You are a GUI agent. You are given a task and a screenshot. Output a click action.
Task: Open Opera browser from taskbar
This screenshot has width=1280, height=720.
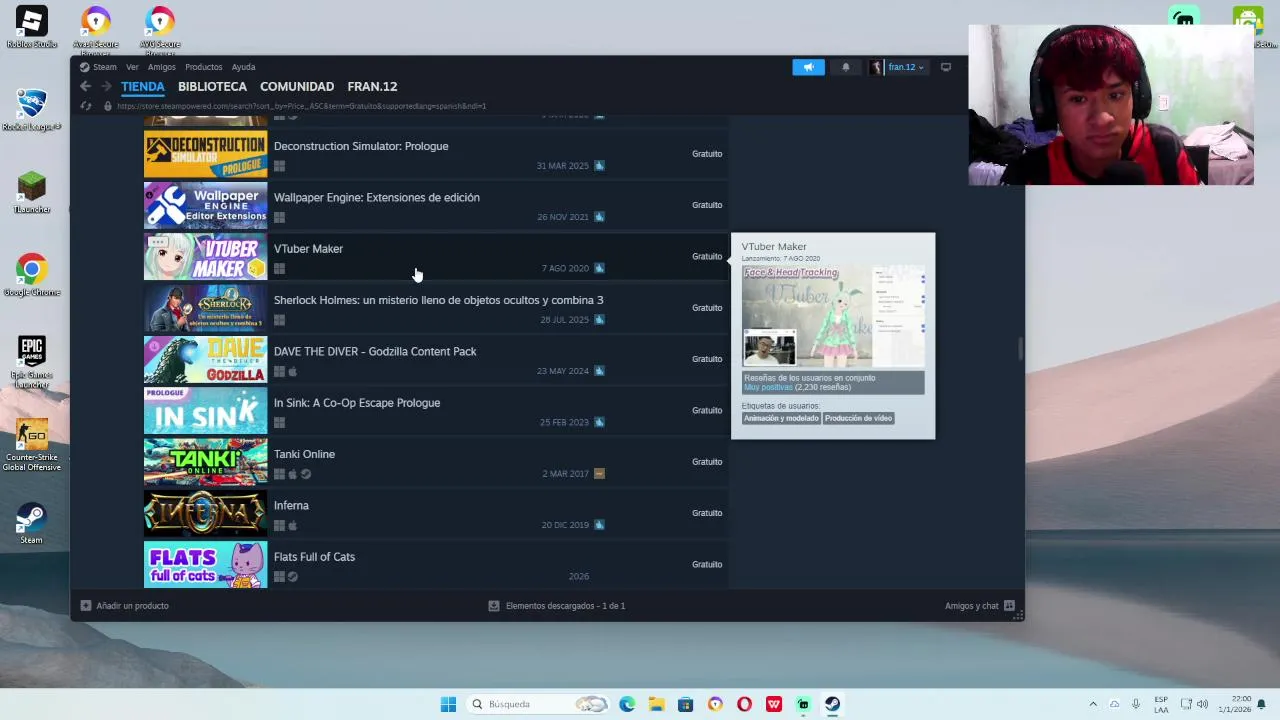744,704
